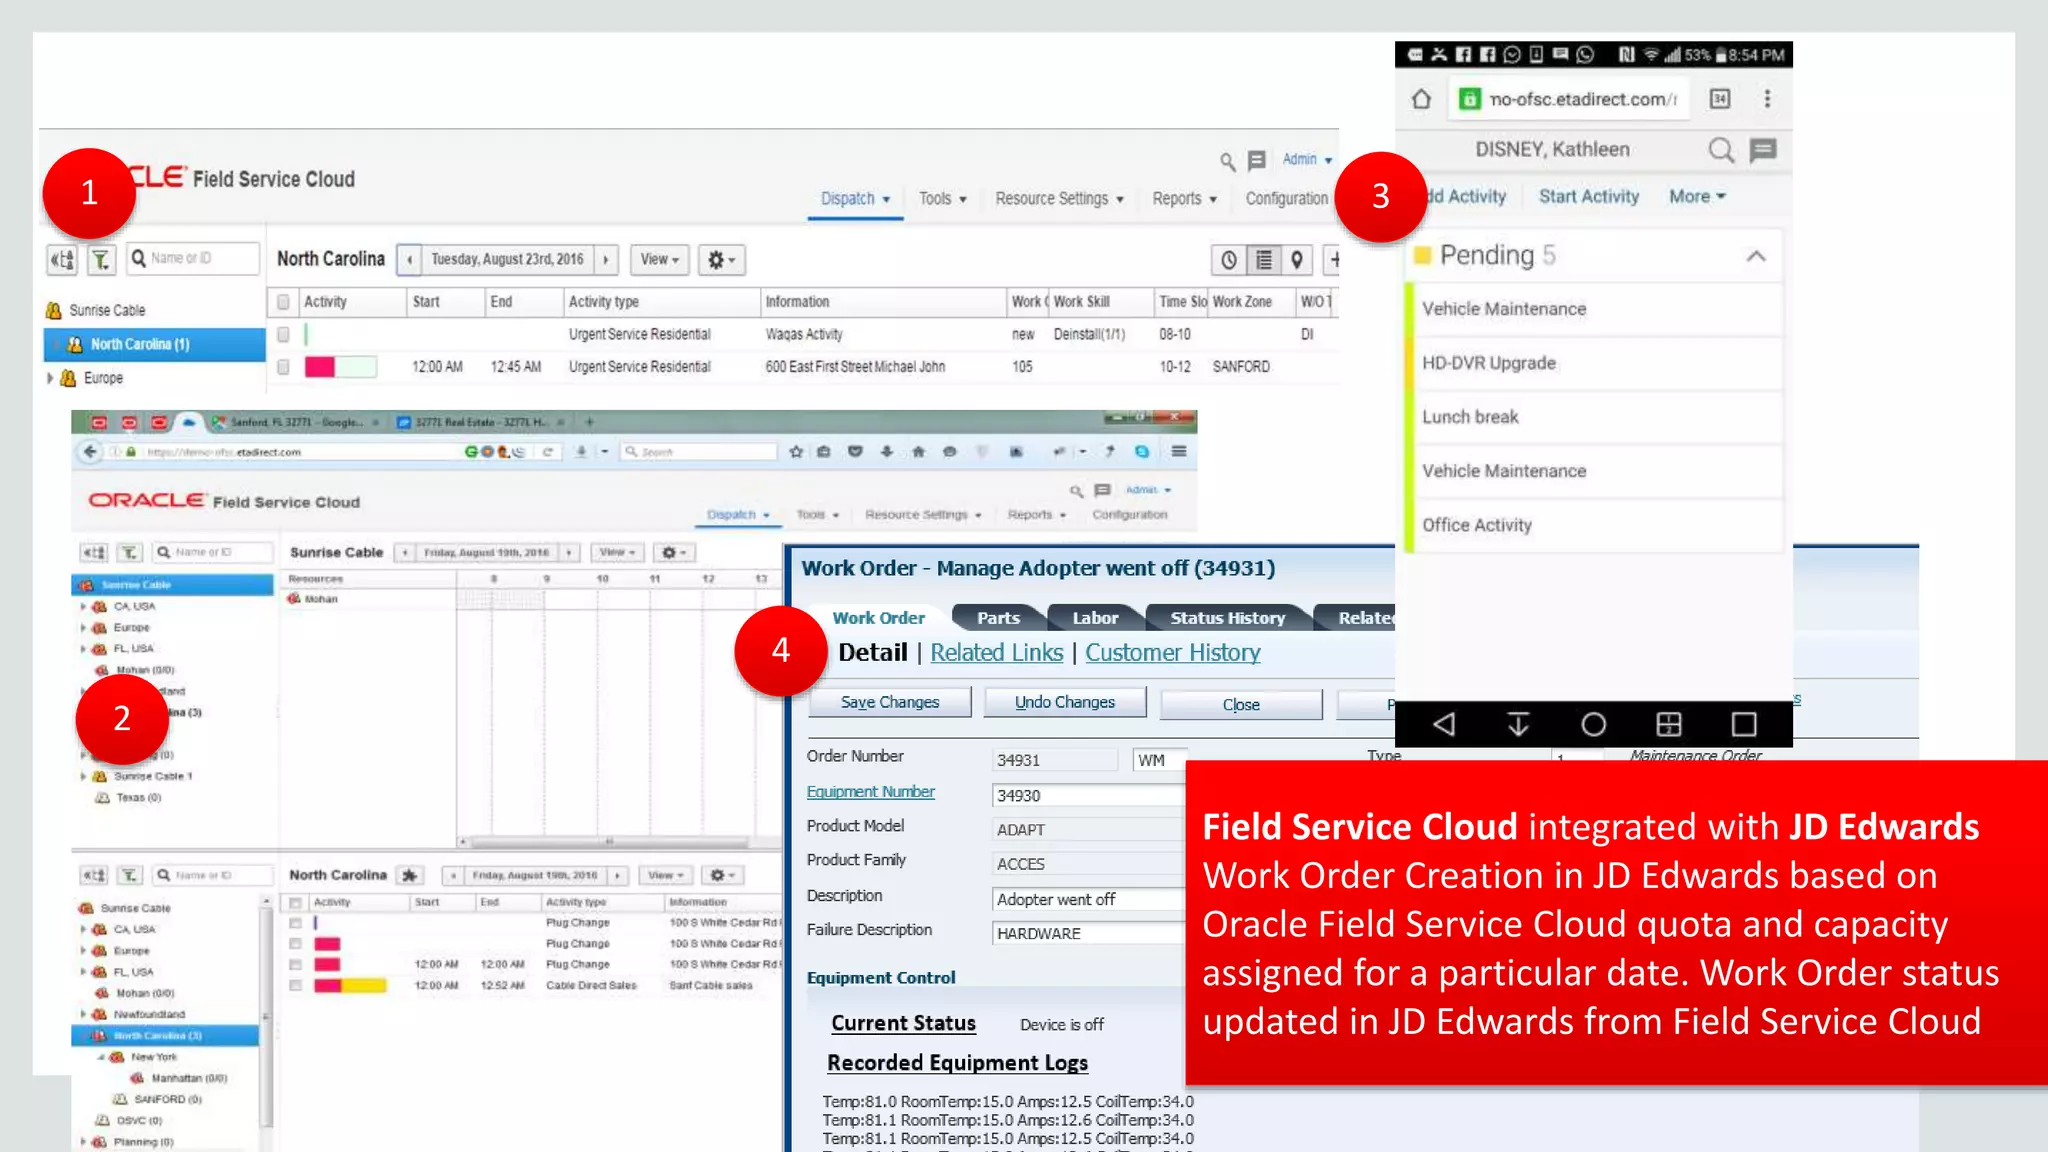Tap Android back triangle button
Screen dimensions: 2048x1152
[1443, 724]
